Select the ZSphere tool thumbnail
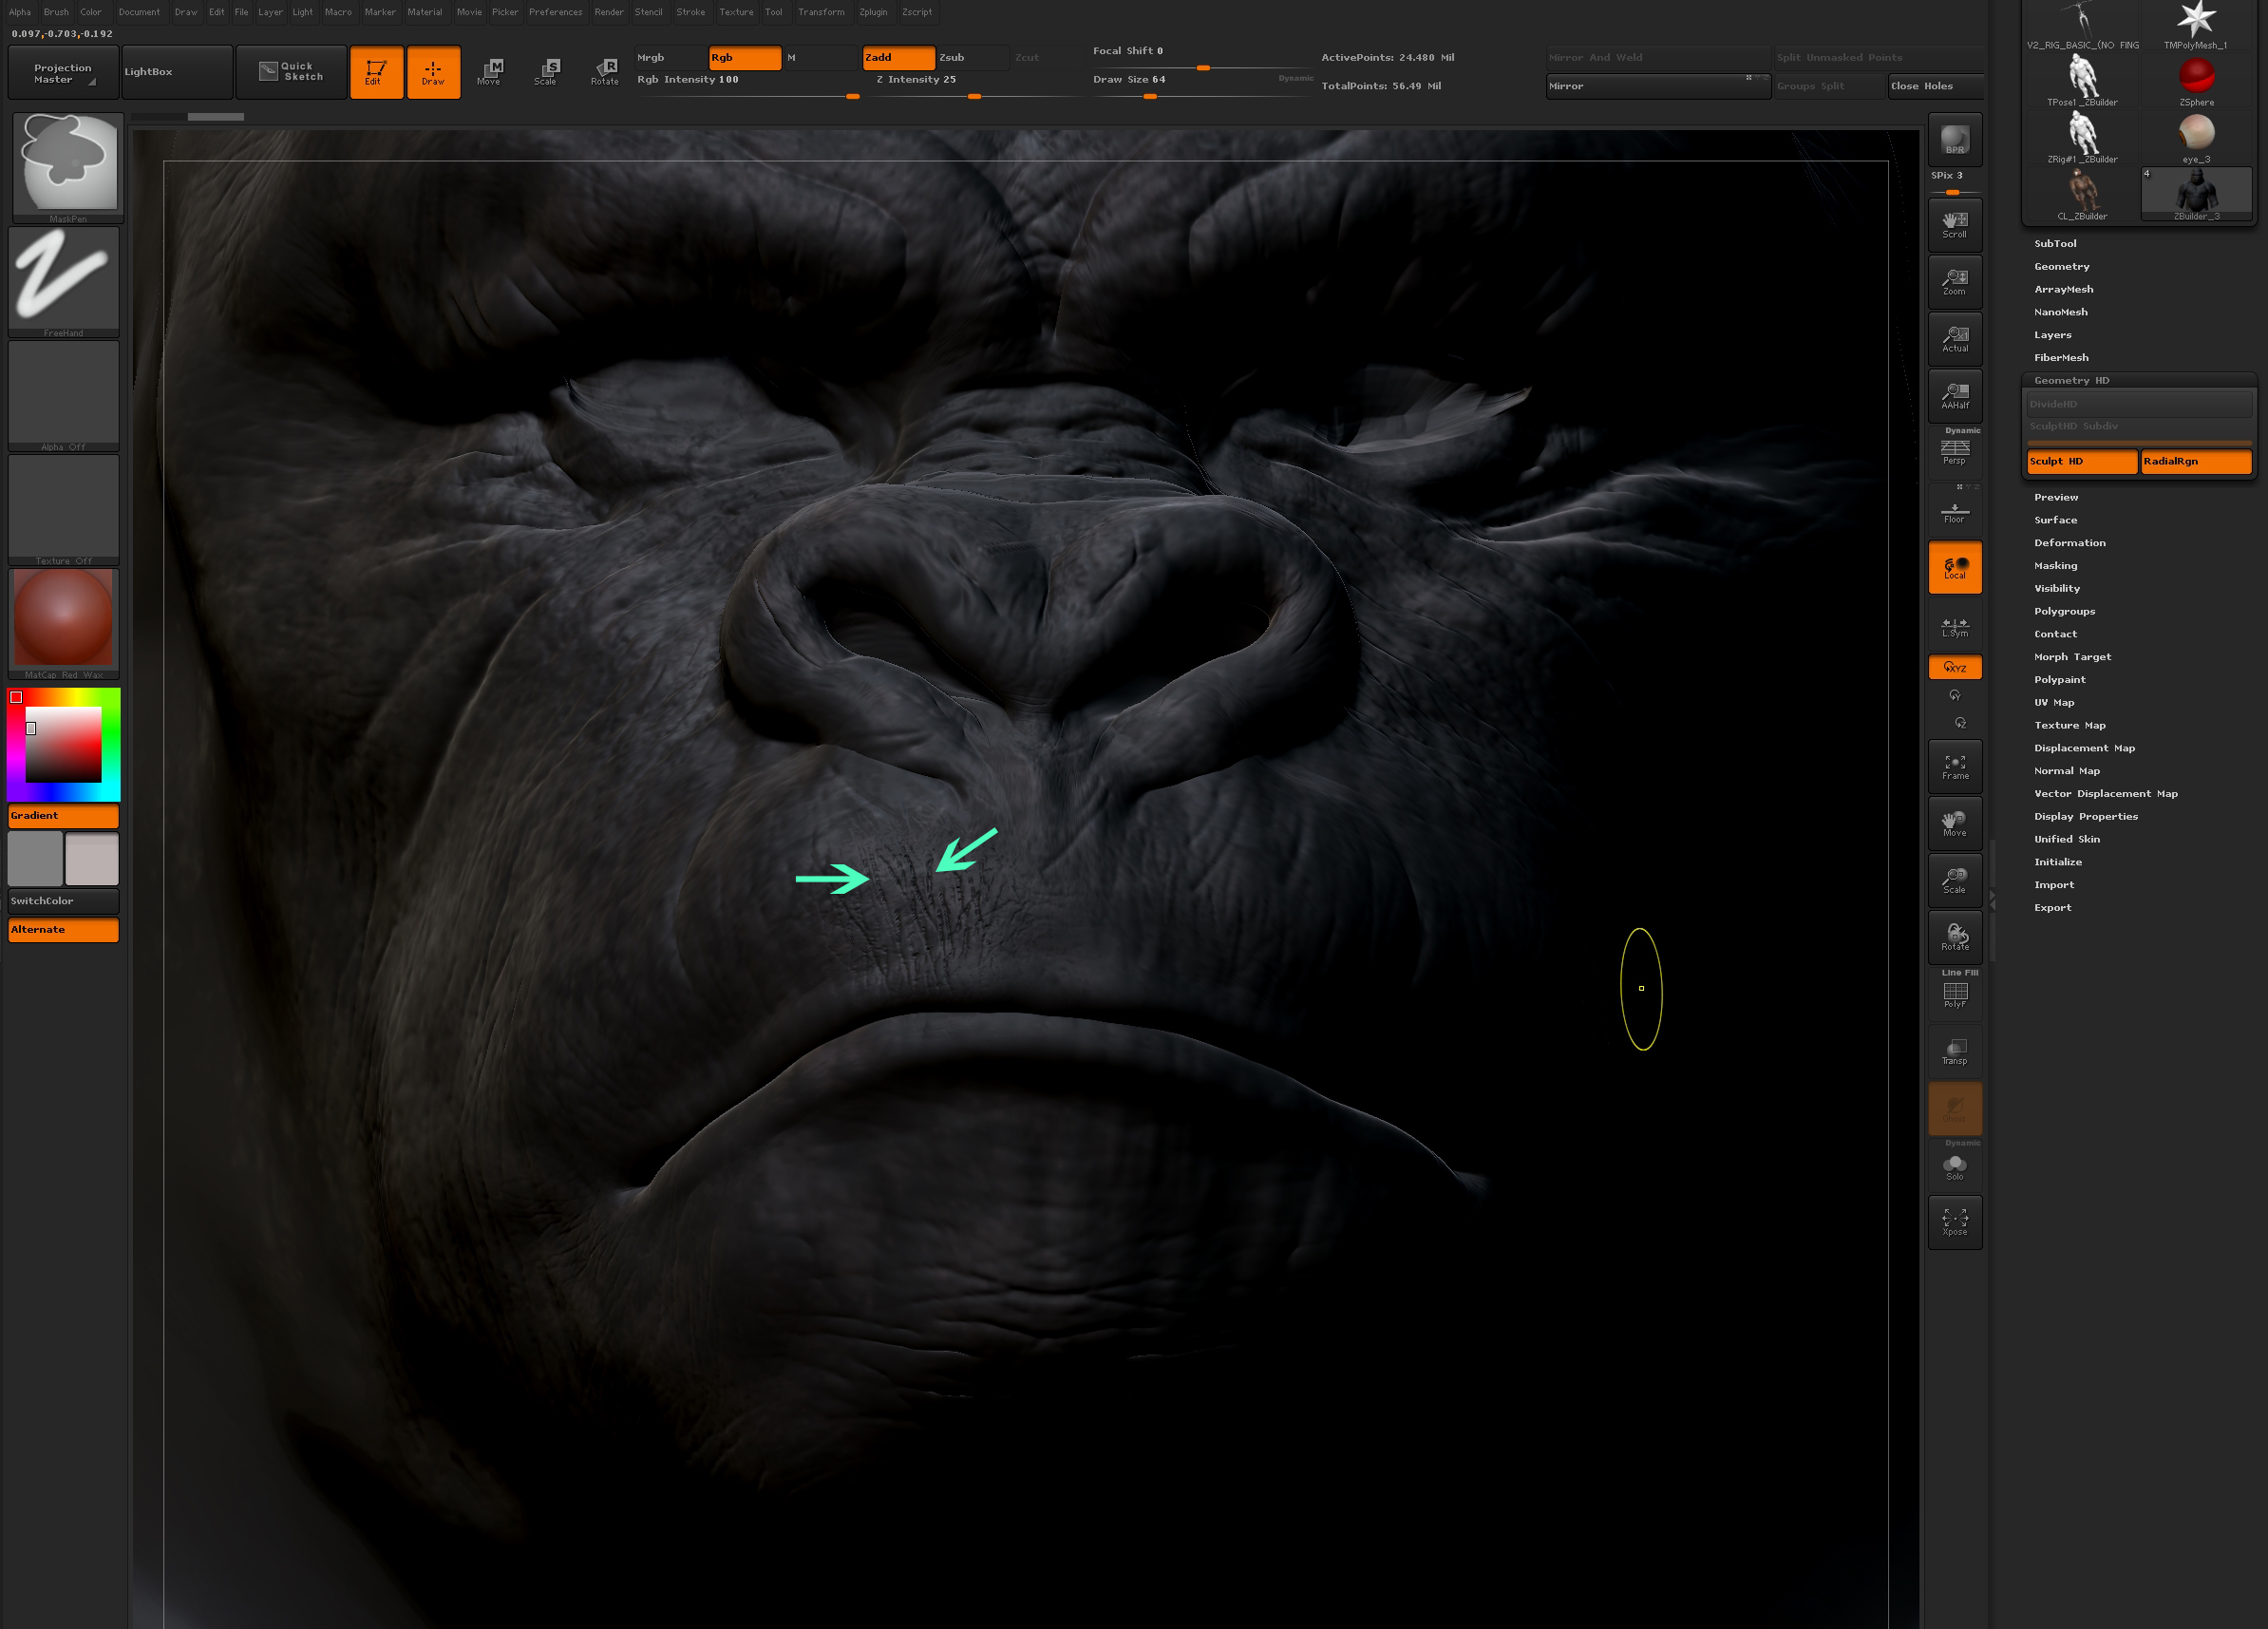 (x=2196, y=76)
